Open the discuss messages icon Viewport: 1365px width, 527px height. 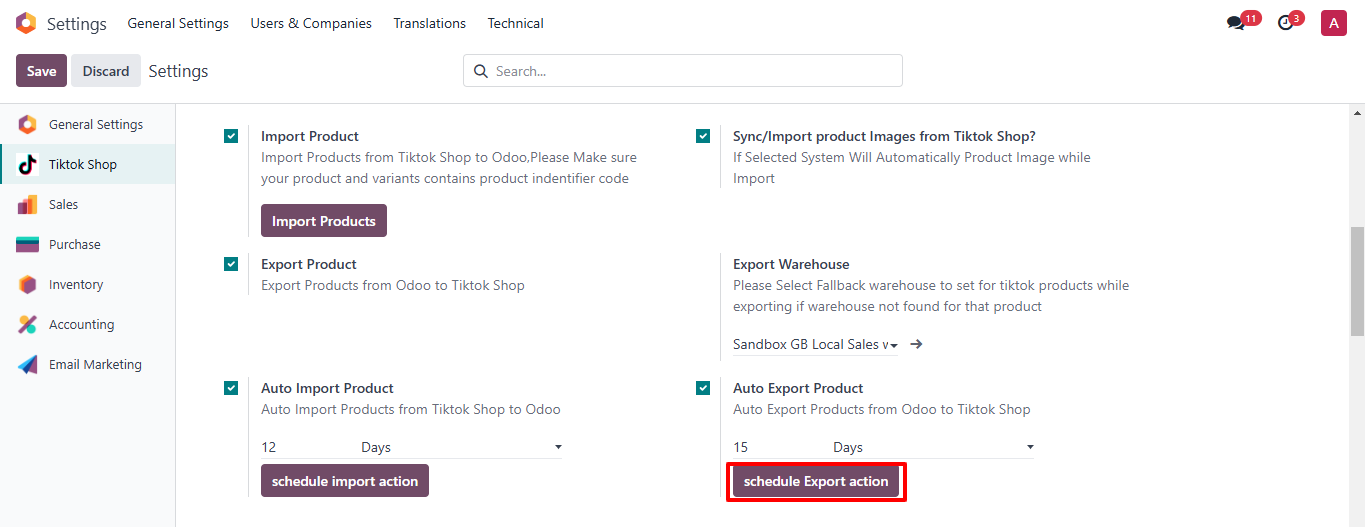pos(1236,23)
